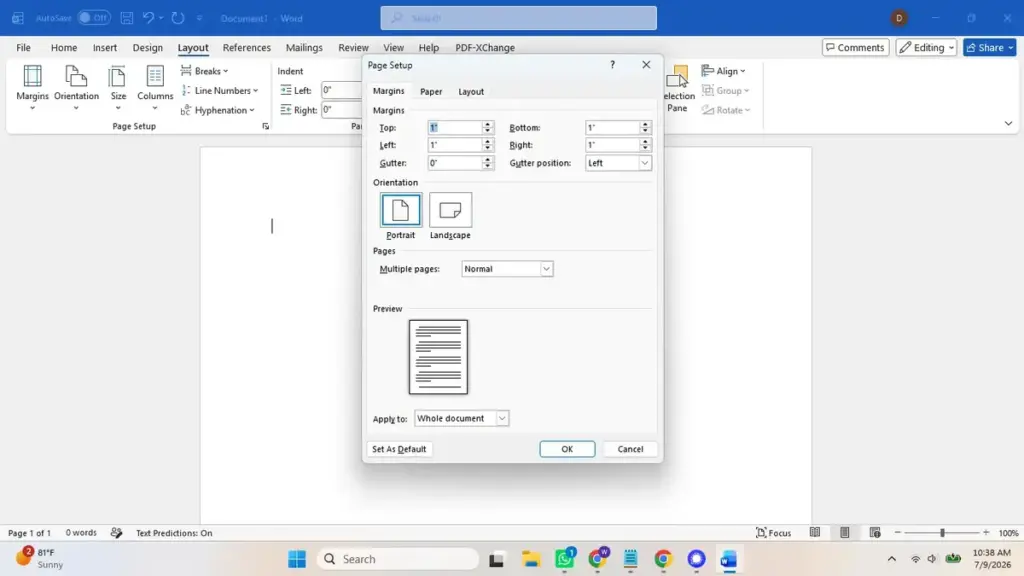Click the Bottom margin input field
This screenshot has height=576, width=1024.
(613, 127)
